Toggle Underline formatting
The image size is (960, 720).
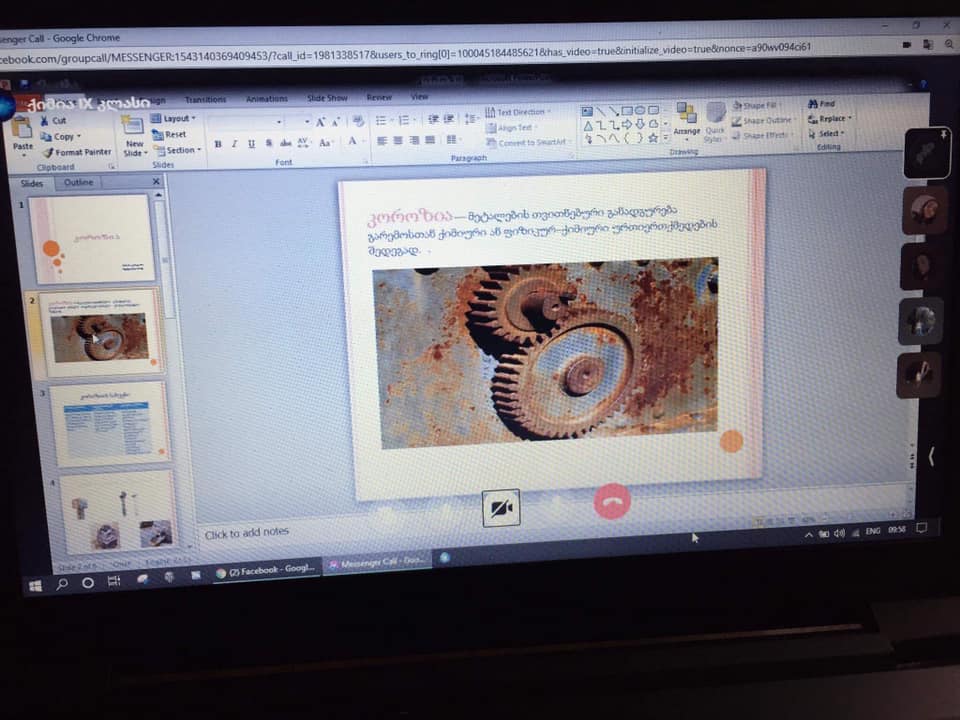pyautogui.click(x=251, y=144)
